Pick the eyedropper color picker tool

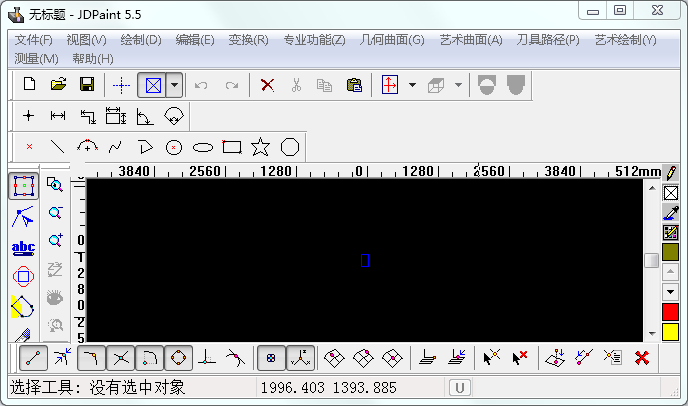(x=670, y=212)
